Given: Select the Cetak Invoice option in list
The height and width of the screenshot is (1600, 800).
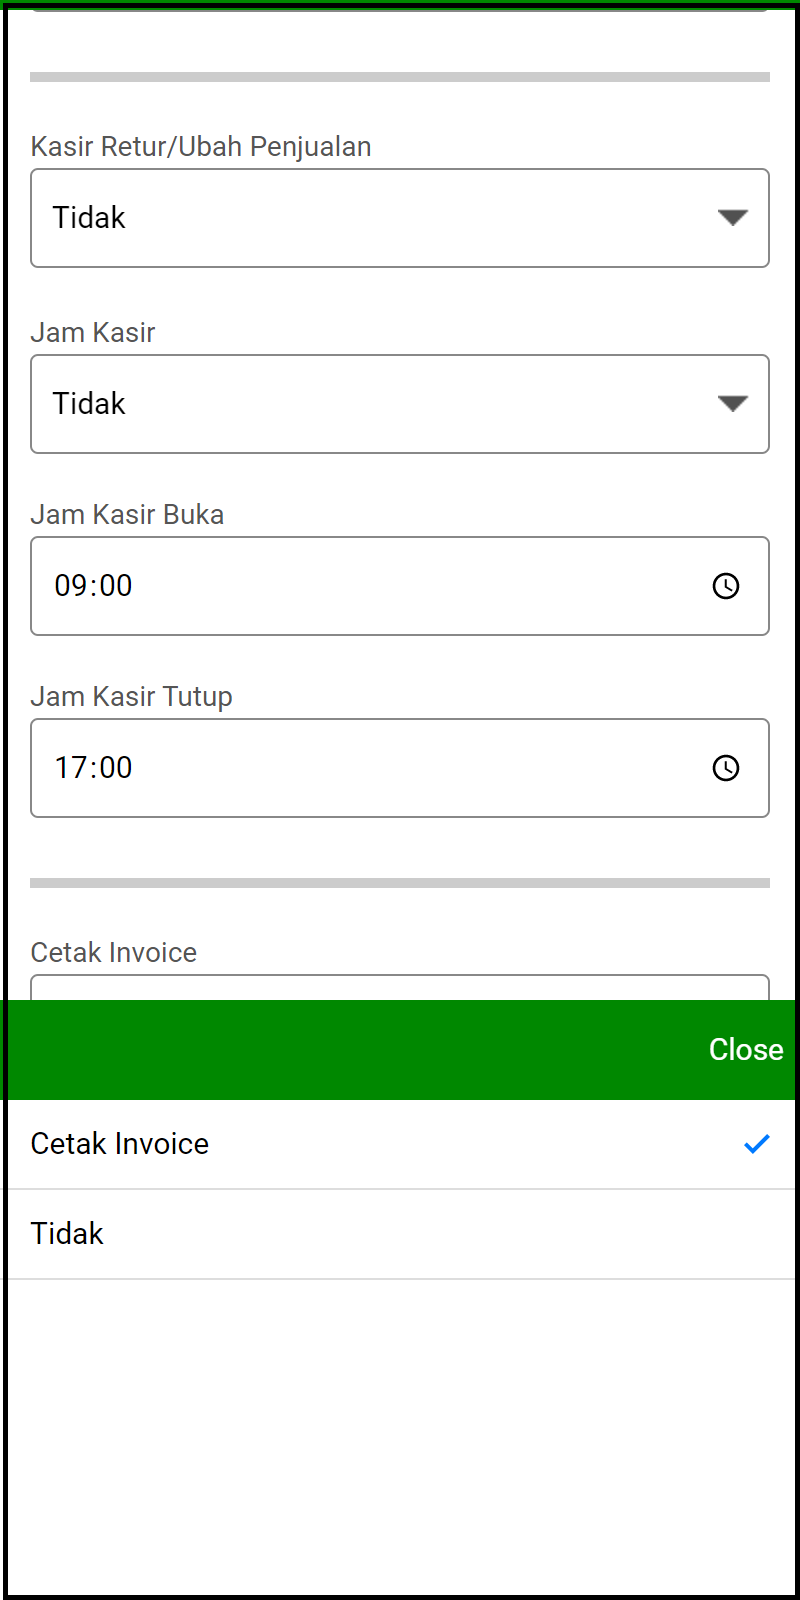Looking at the screenshot, I should [120, 1144].
